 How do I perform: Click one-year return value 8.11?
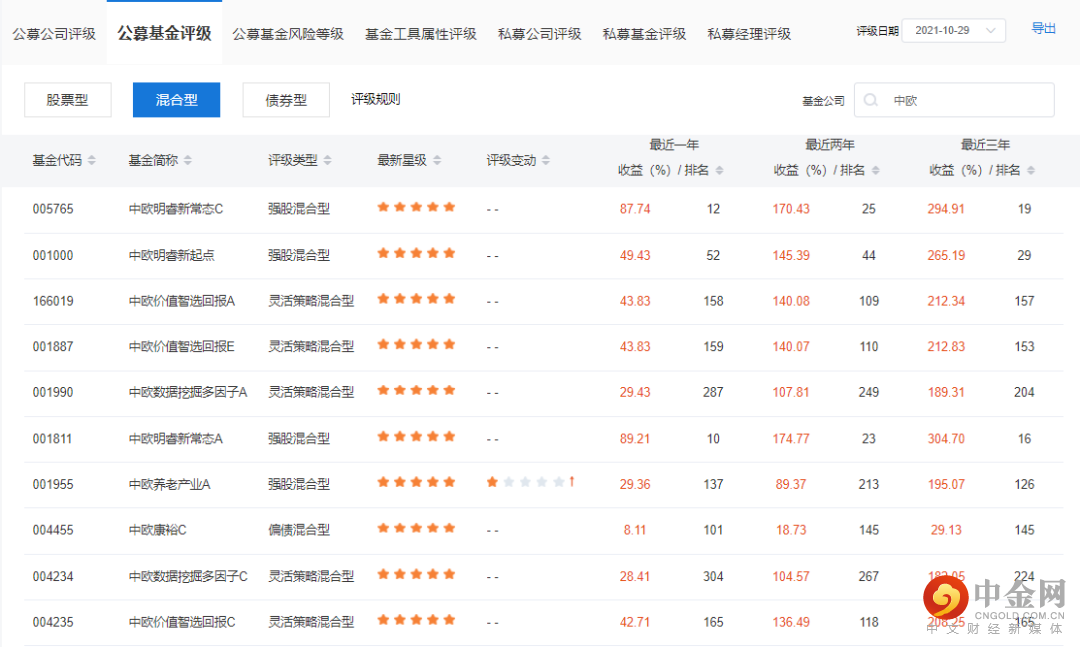[636, 530]
